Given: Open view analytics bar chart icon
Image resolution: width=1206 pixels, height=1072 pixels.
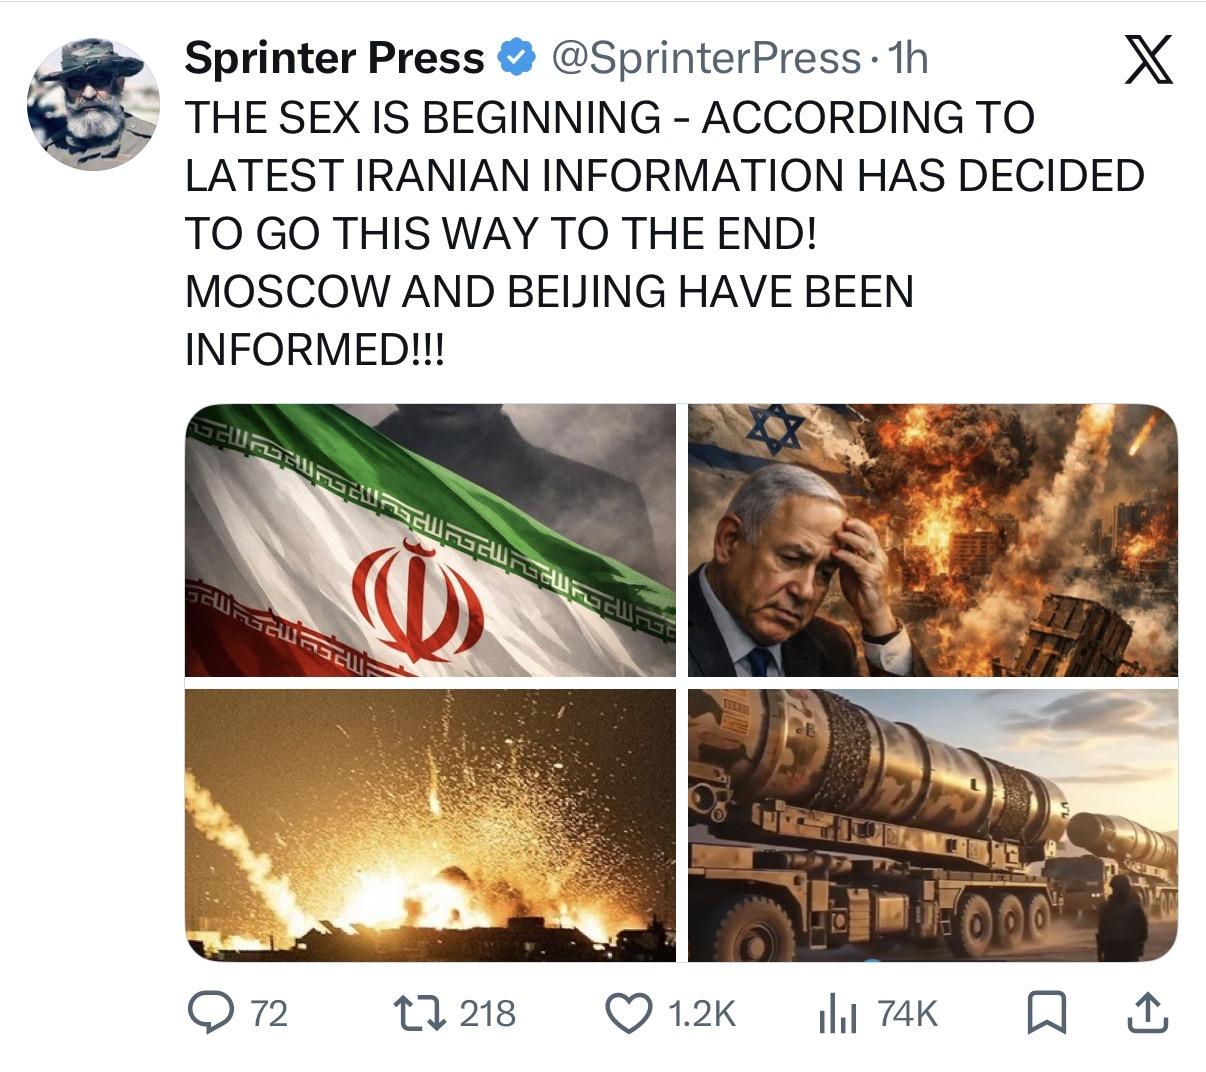Looking at the screenshot, I should (x=838, y=1014).
